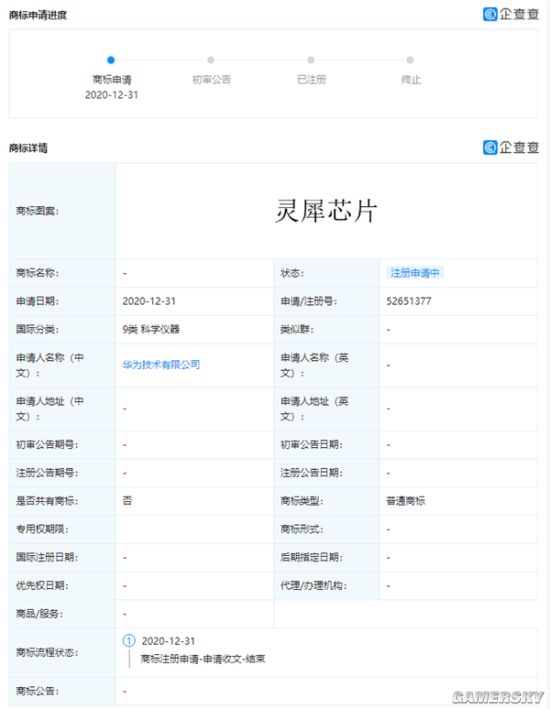
Task: Click the 初审公告日期 label
Action: coord(311,444)
